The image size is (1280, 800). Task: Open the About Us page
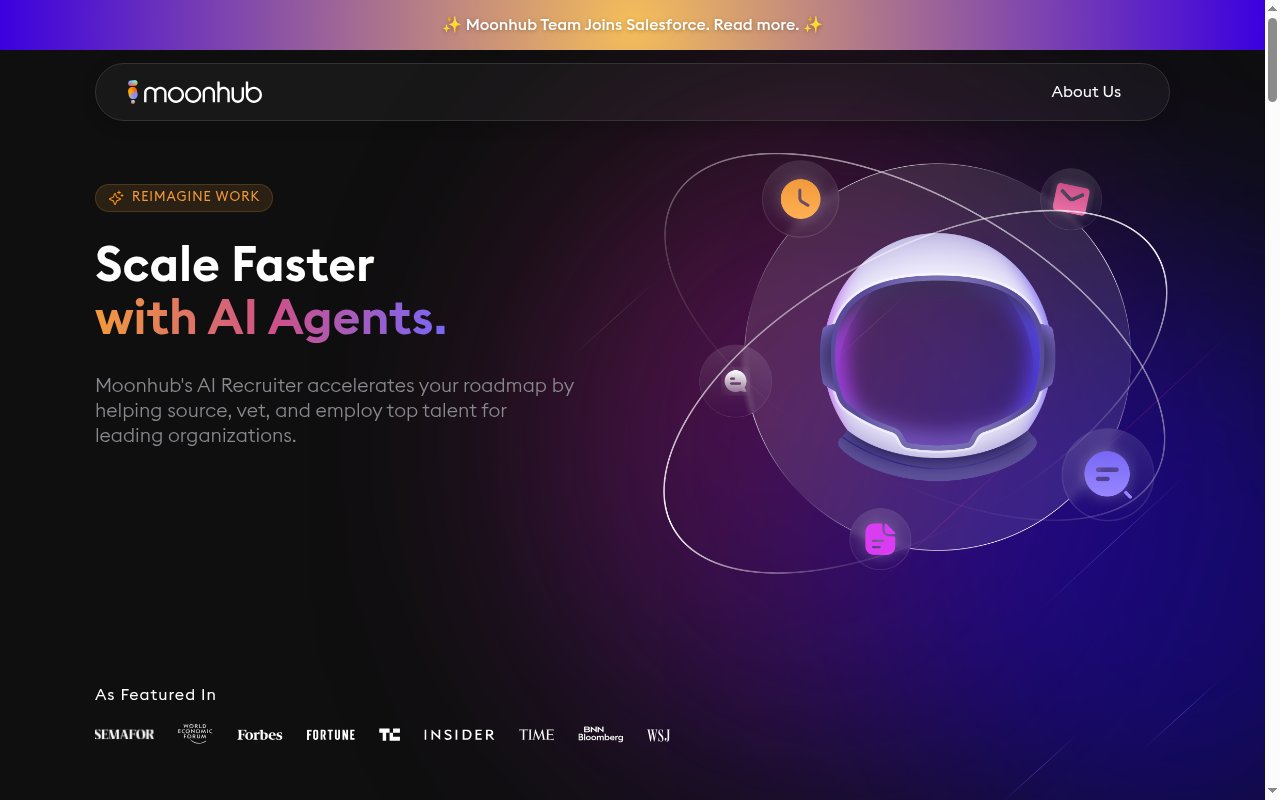click(1086, 92)
